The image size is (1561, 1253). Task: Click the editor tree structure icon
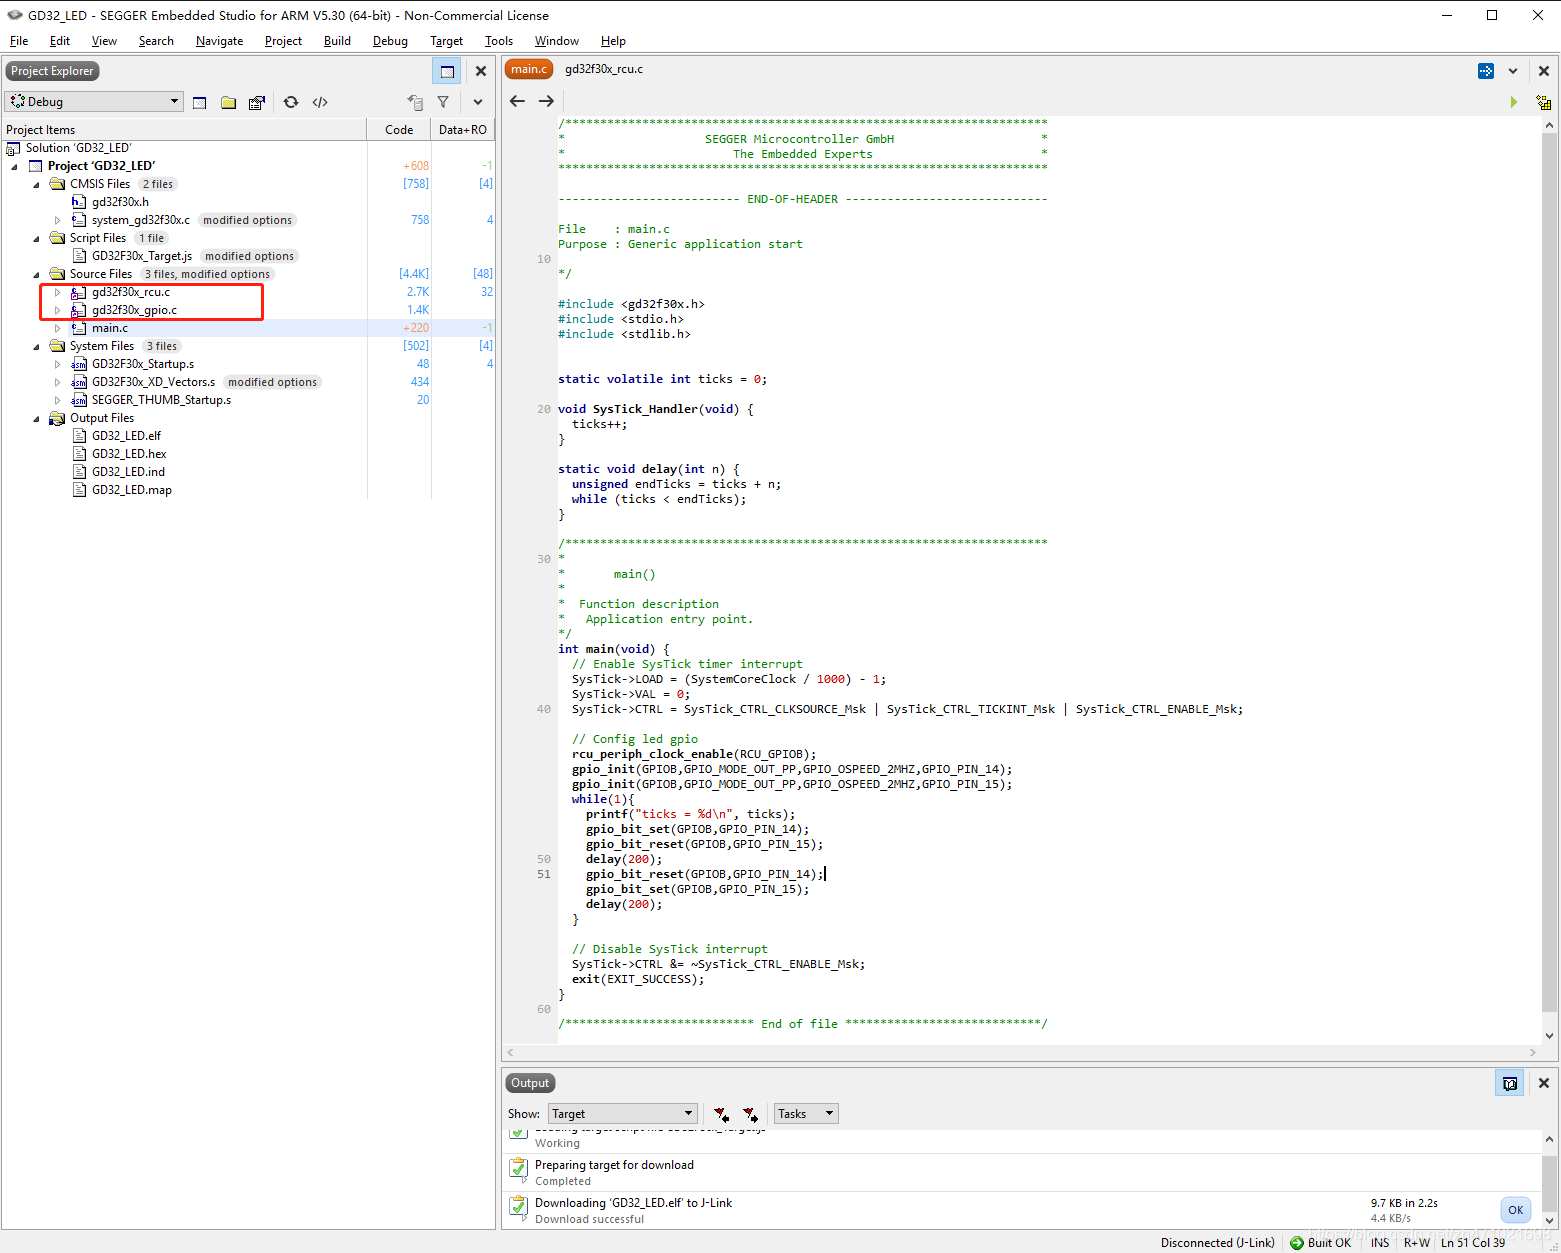click(x=1544, y=102)
